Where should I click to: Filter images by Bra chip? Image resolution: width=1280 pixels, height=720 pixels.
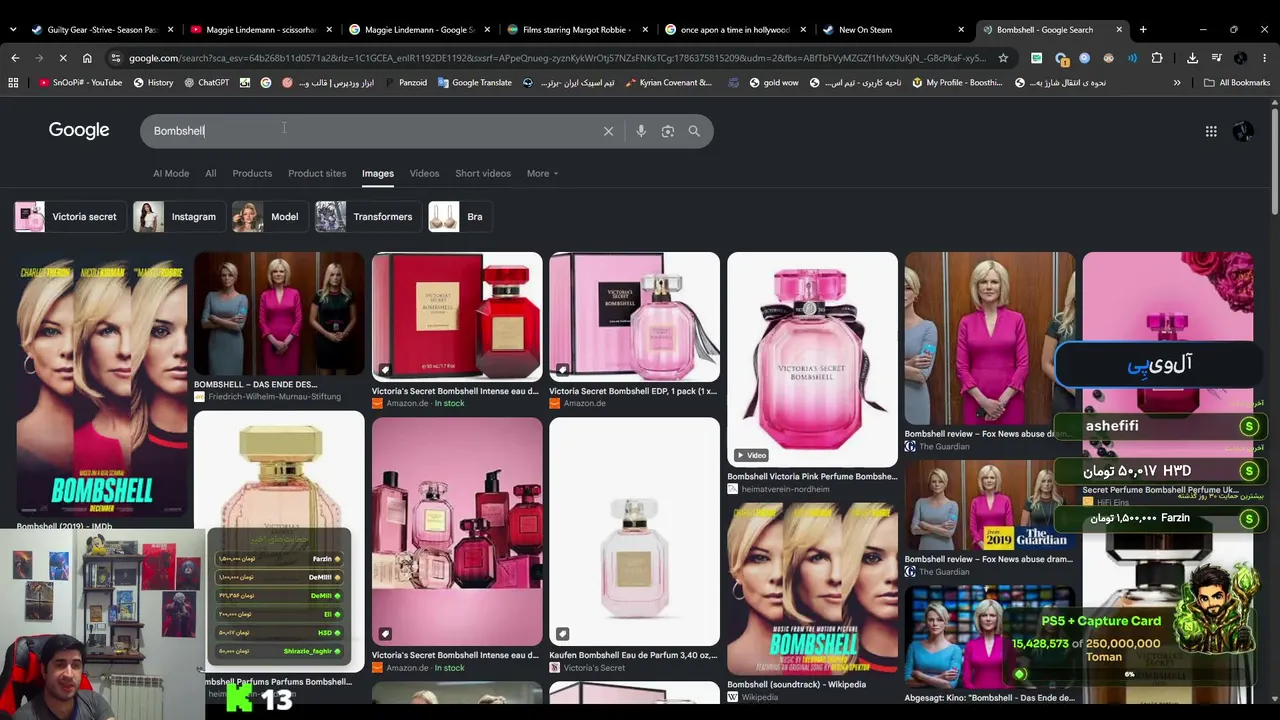[x=460, y=217]
